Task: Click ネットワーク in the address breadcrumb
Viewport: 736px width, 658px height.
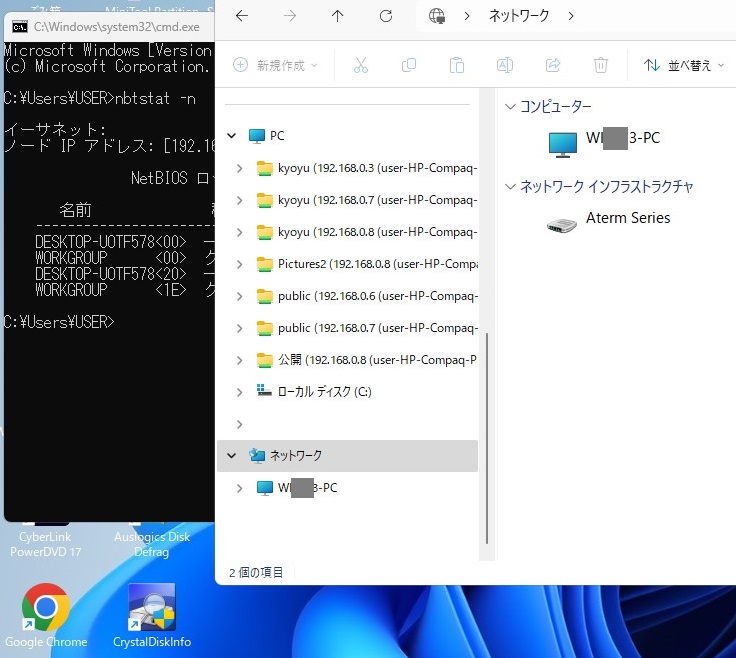Action: (519, 16)
